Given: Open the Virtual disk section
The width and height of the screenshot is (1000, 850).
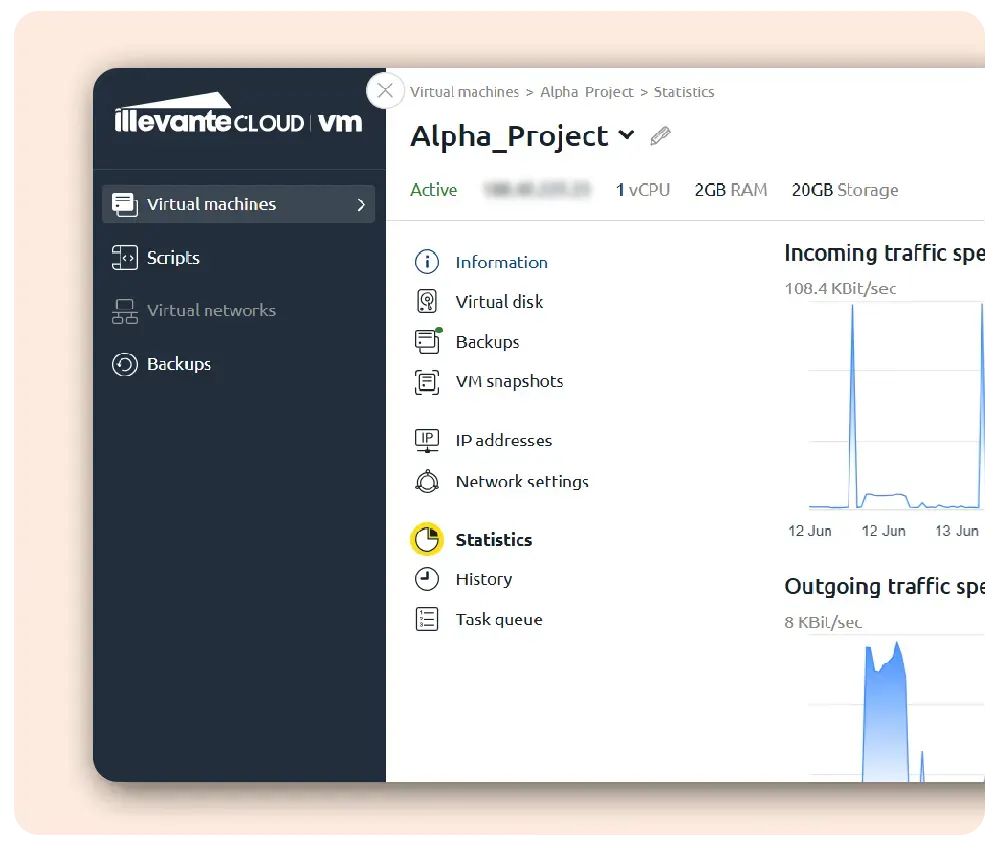Looking at the screenshot, I should coord(499,302).
